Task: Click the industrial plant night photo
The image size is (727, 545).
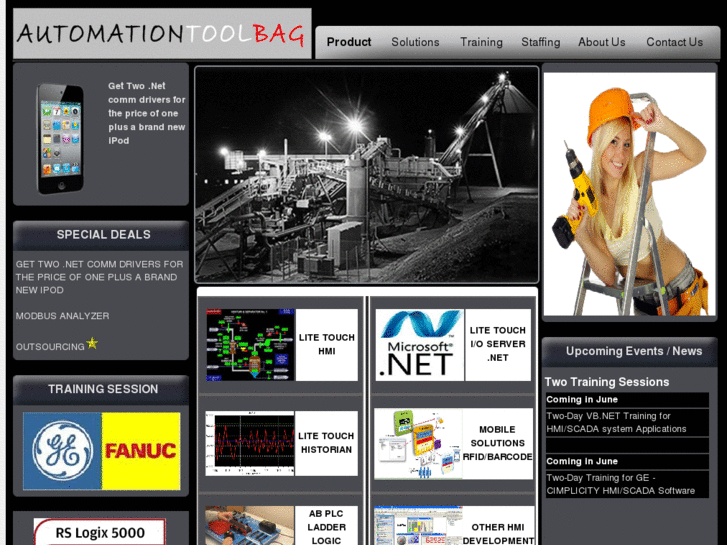Action: 366,174
